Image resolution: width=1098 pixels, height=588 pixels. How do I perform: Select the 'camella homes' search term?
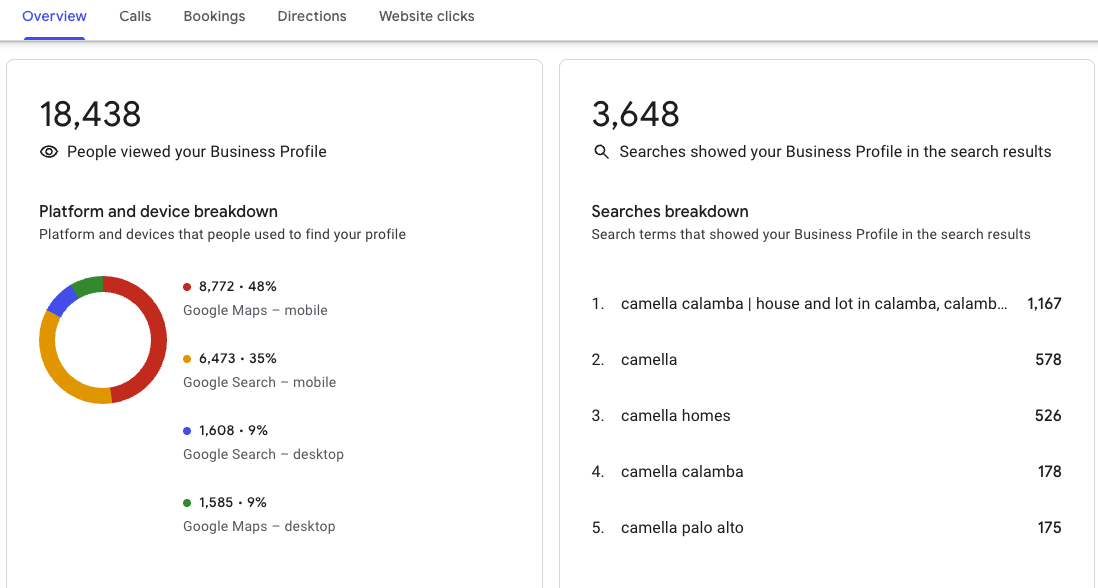675,415
